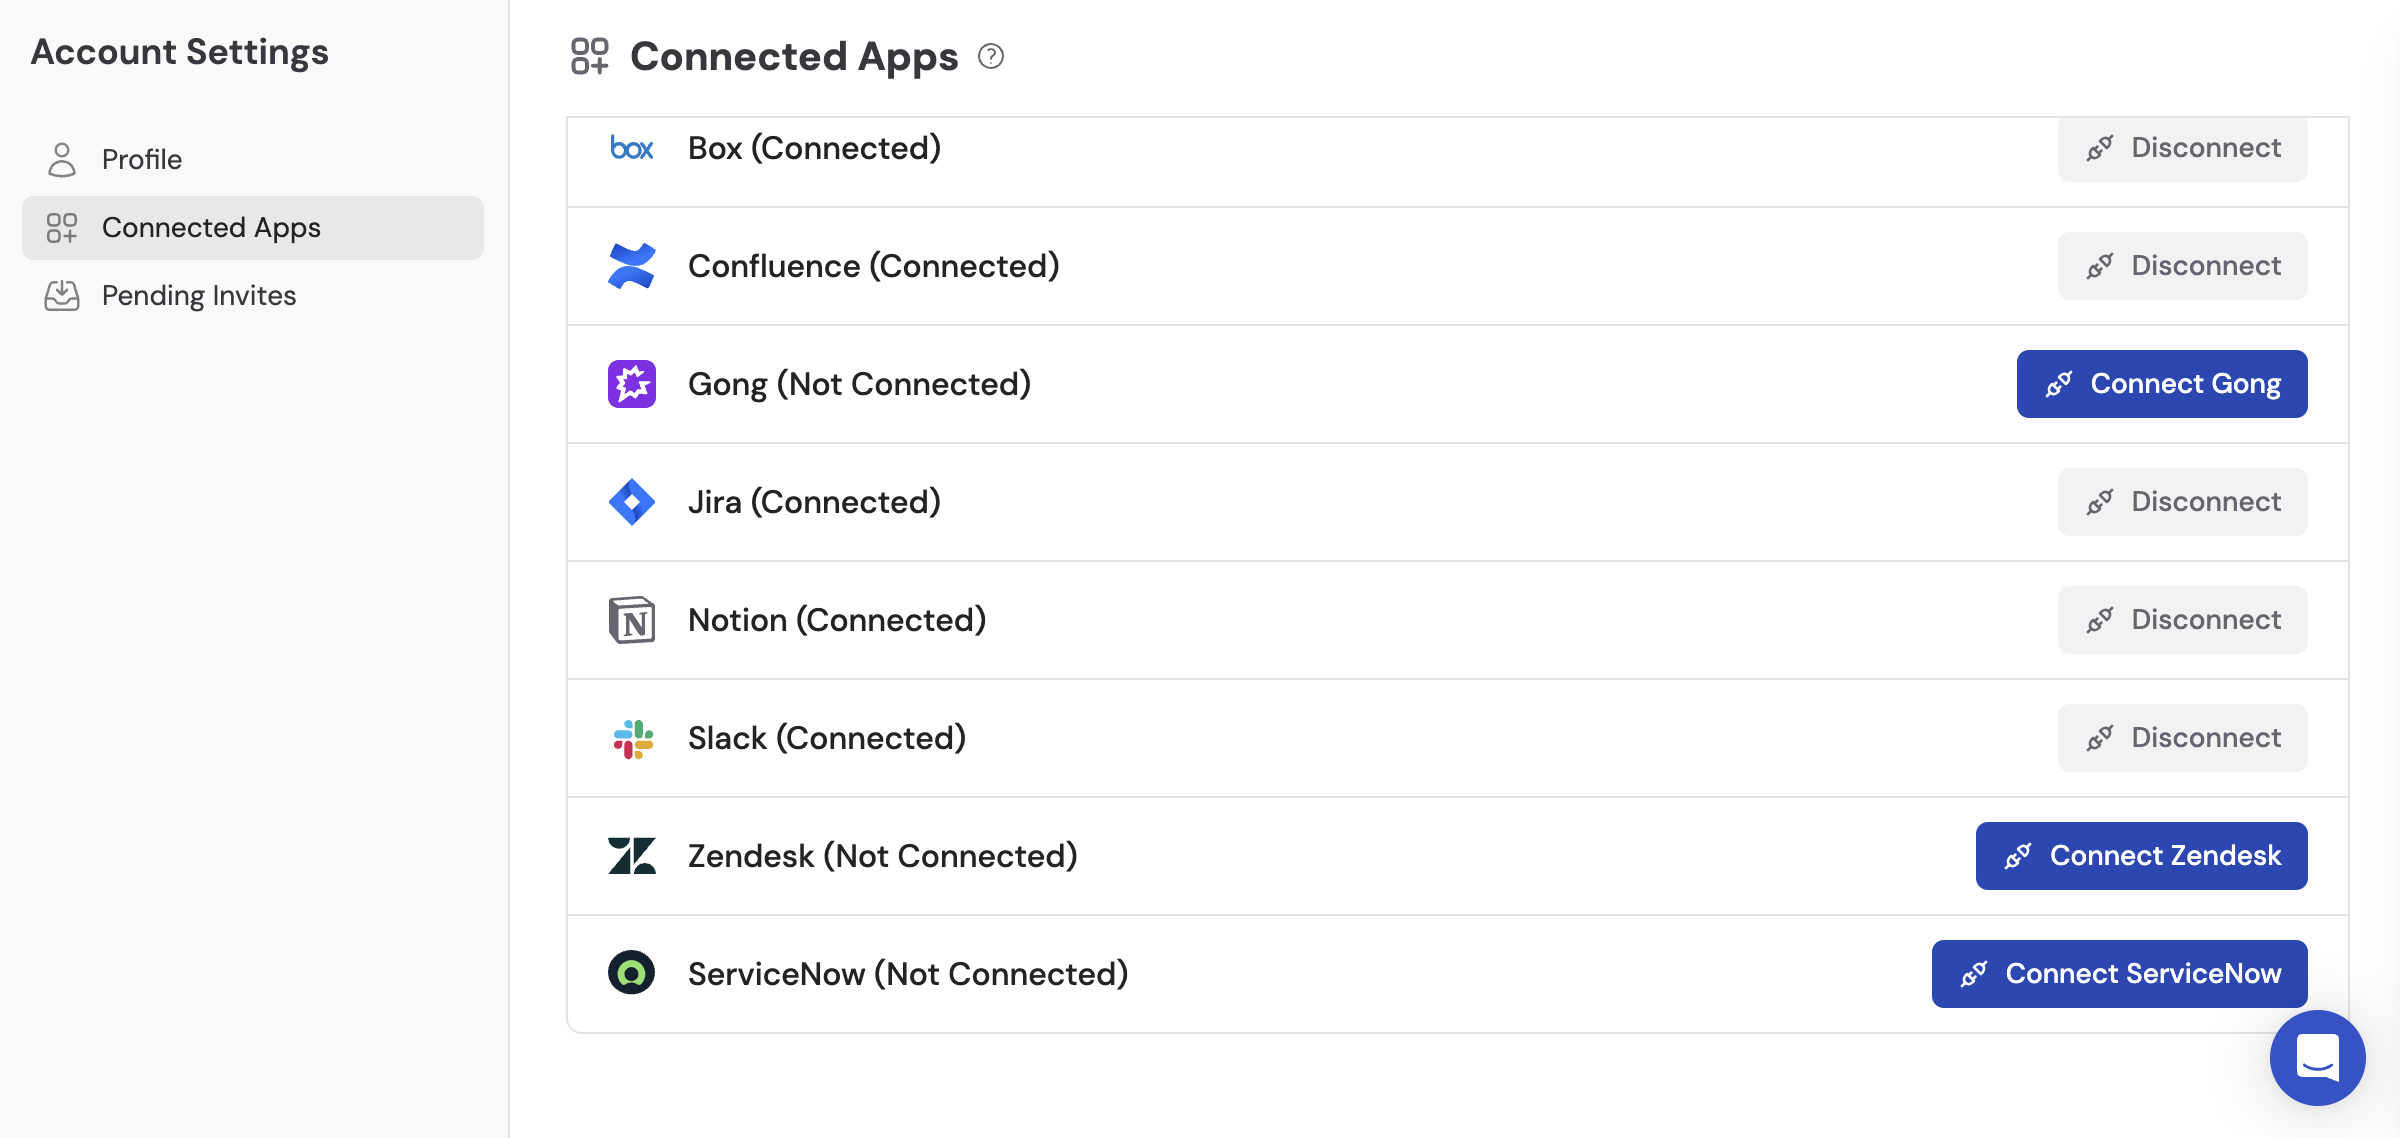Viewport: 2400px width, 1138px height.
Task: Click the Gong app icon
Action: [631, 383]
